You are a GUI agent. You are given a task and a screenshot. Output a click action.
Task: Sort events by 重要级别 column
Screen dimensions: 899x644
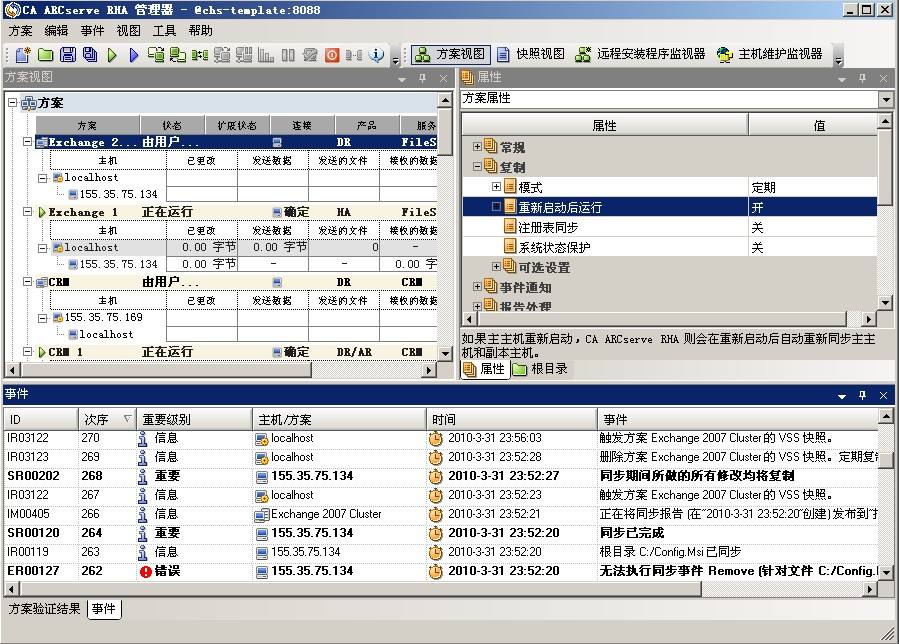(x=194, y=420)
